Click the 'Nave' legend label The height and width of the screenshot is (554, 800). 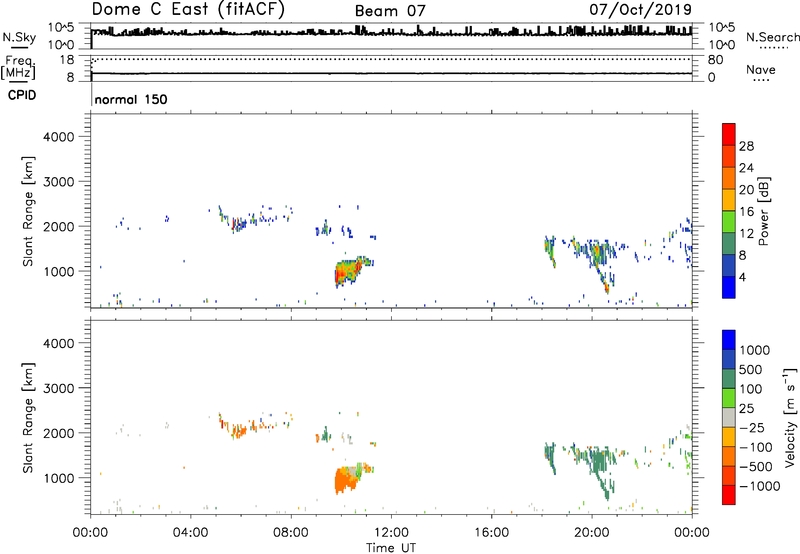coord(761,69)
